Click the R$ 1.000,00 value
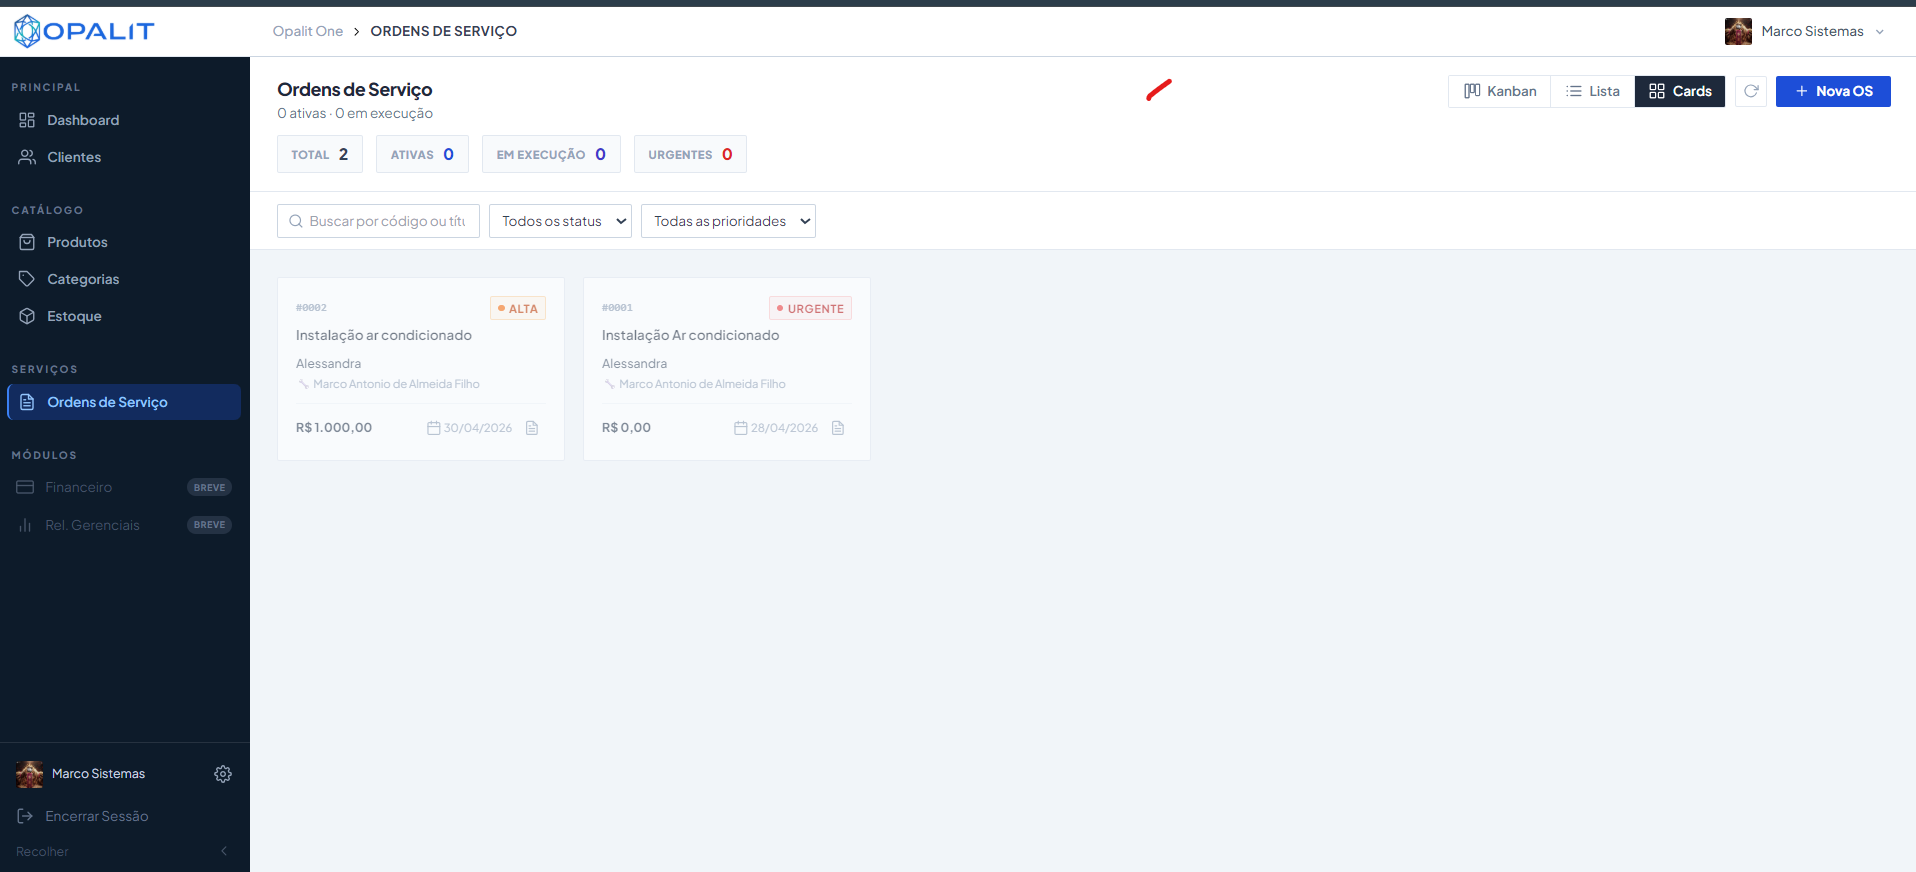 334,427
